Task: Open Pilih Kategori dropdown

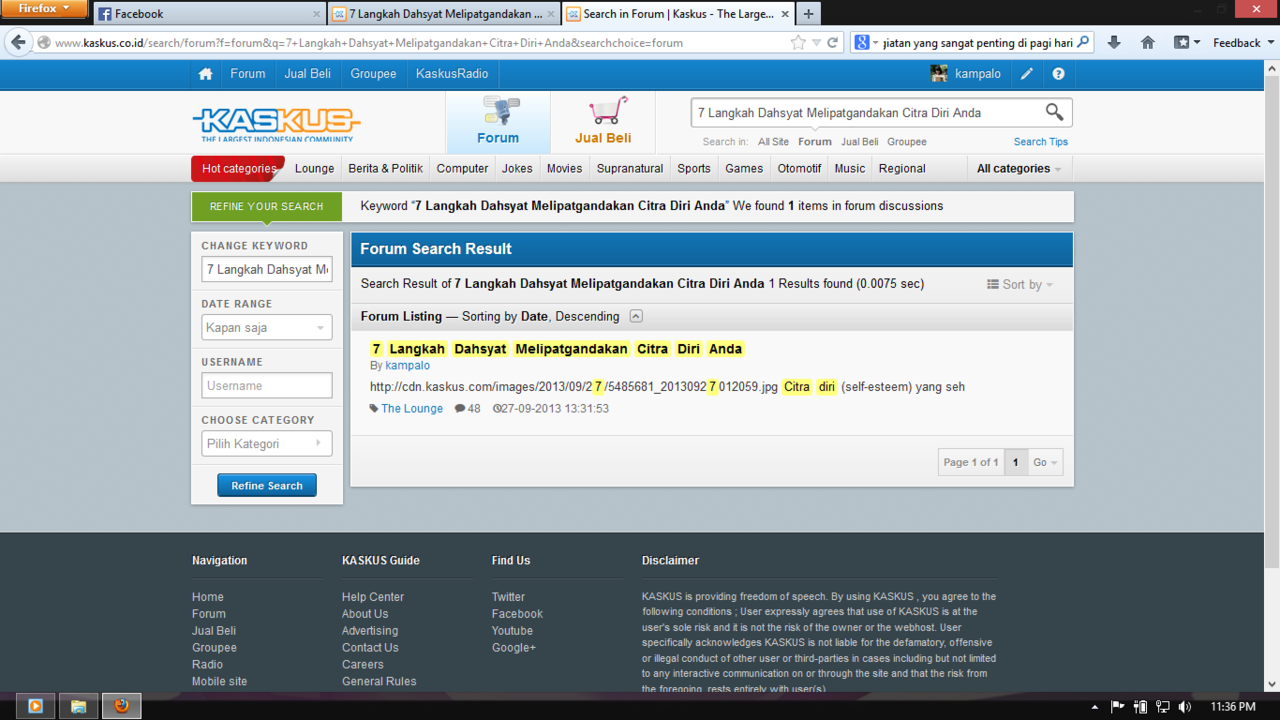Action: (267, 443)
